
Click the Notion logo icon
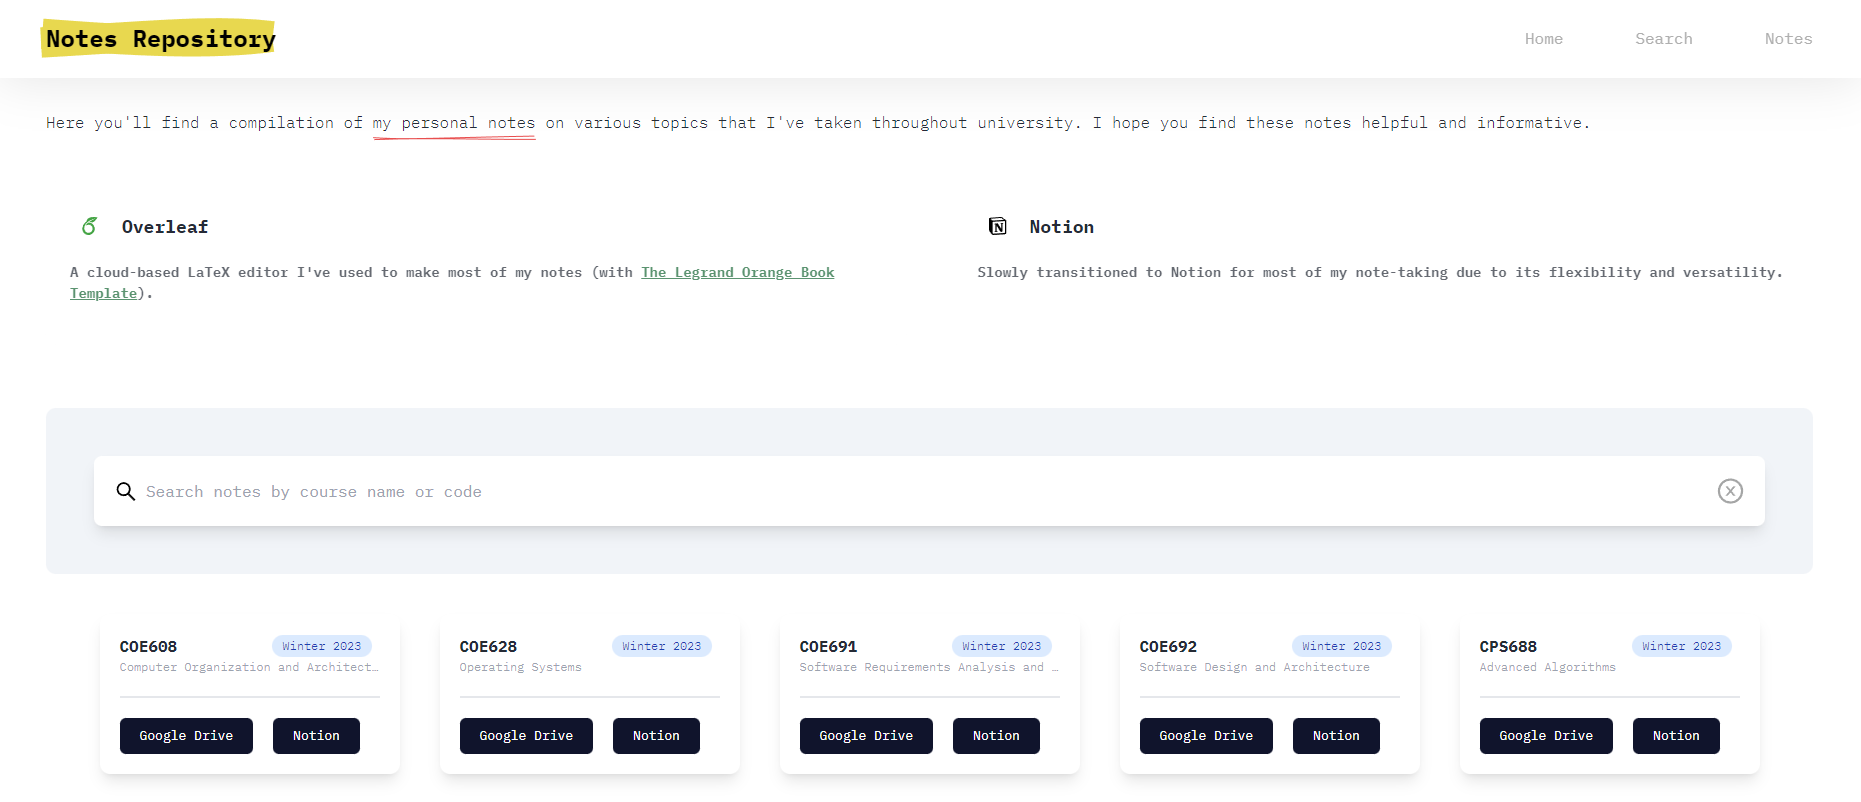[998, 226]
